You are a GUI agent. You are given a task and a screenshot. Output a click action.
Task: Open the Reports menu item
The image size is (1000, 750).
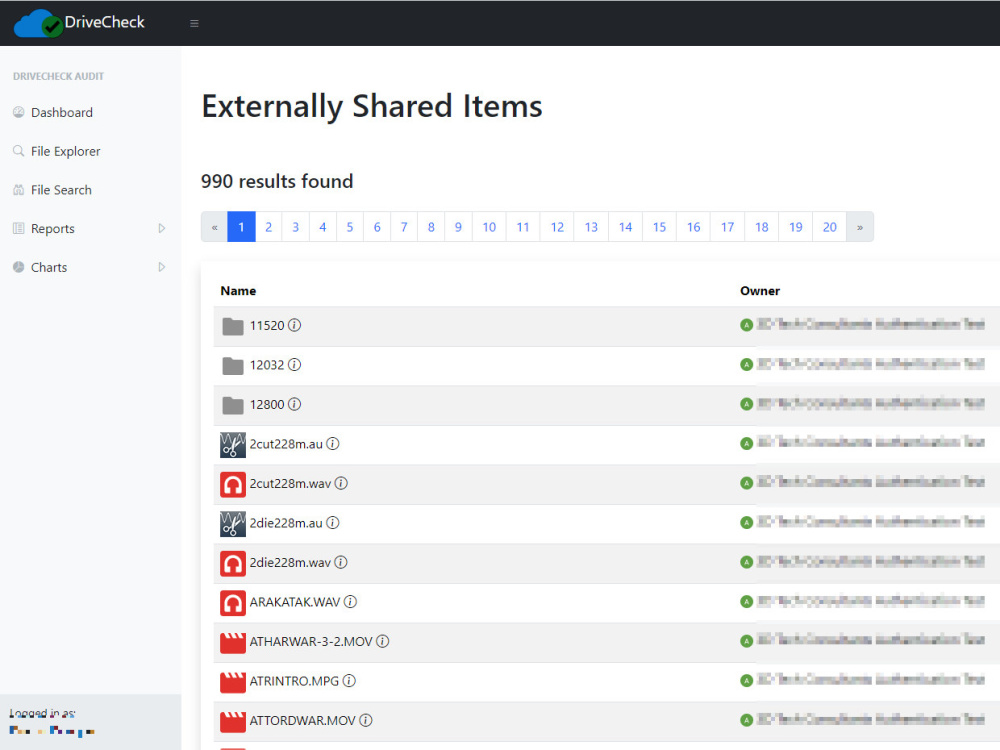[x=53, y=228]
